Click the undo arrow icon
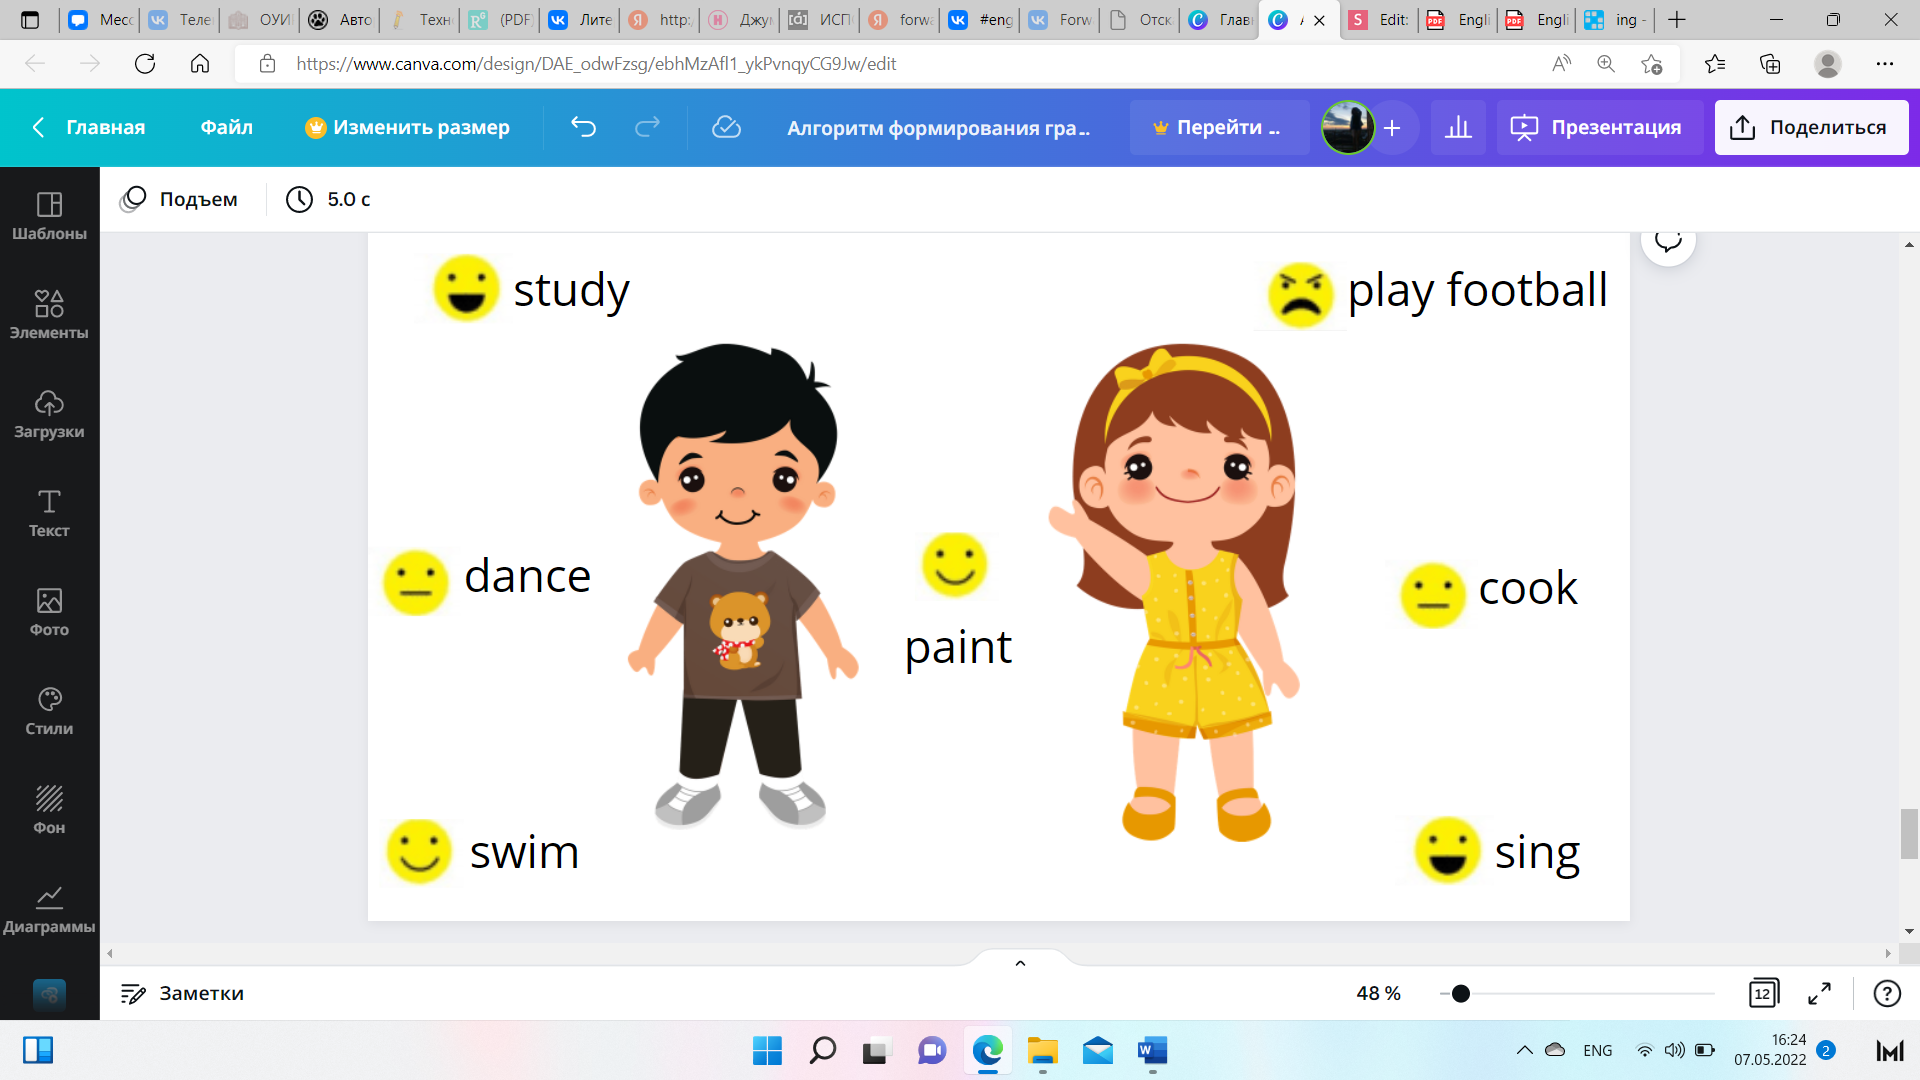Viewport: 1920px width, 1080px height. [x=583, y=127]
